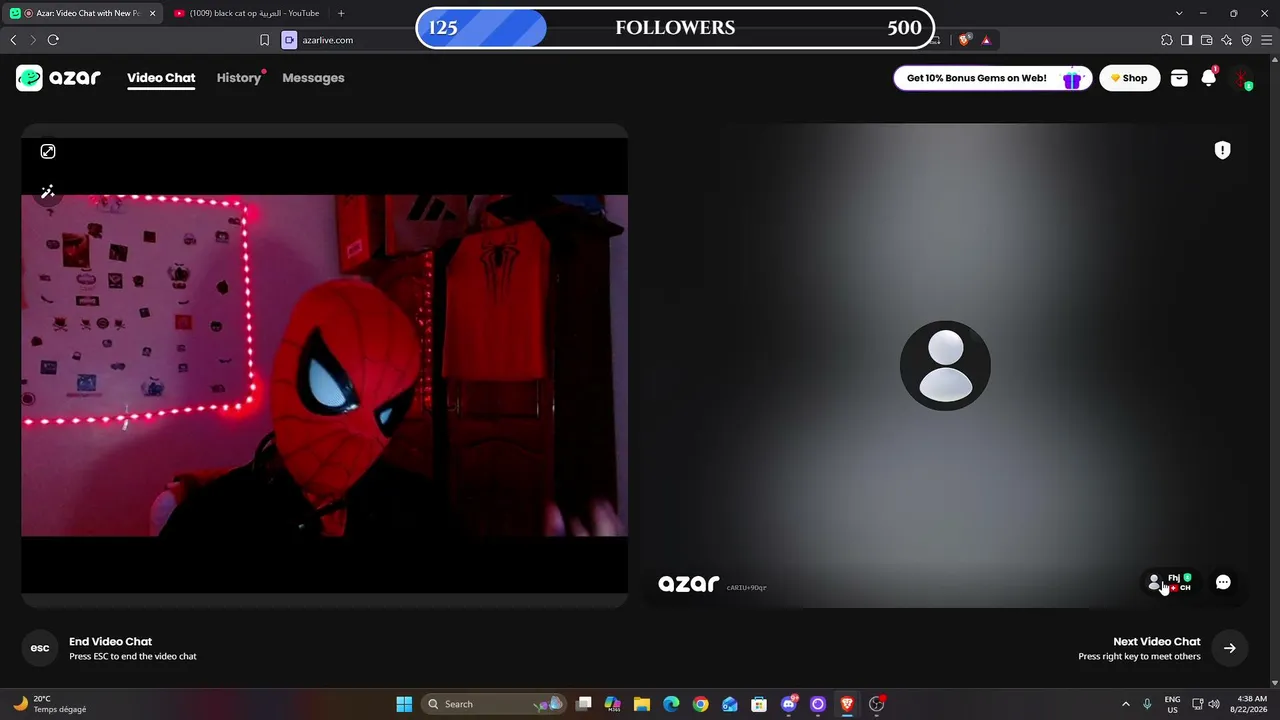The height and width of the screenshot is (720, 1280).
Task: Open the magic wand effects tool
Action: pyautogui.click(x=48, y=192)
